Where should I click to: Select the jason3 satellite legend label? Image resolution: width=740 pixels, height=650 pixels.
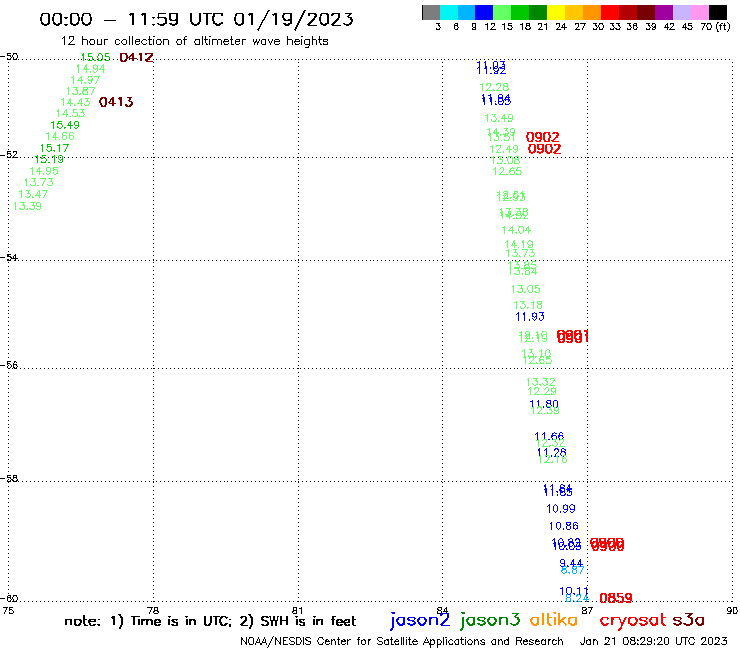tap(490, 620)
